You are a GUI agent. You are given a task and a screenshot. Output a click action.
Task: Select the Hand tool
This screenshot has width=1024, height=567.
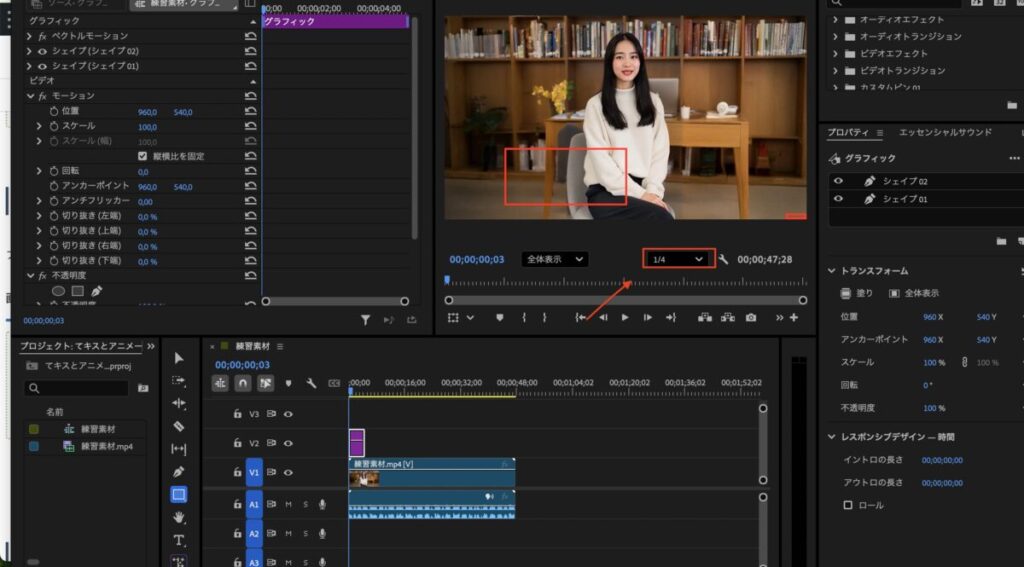click(x=179, y=517)
